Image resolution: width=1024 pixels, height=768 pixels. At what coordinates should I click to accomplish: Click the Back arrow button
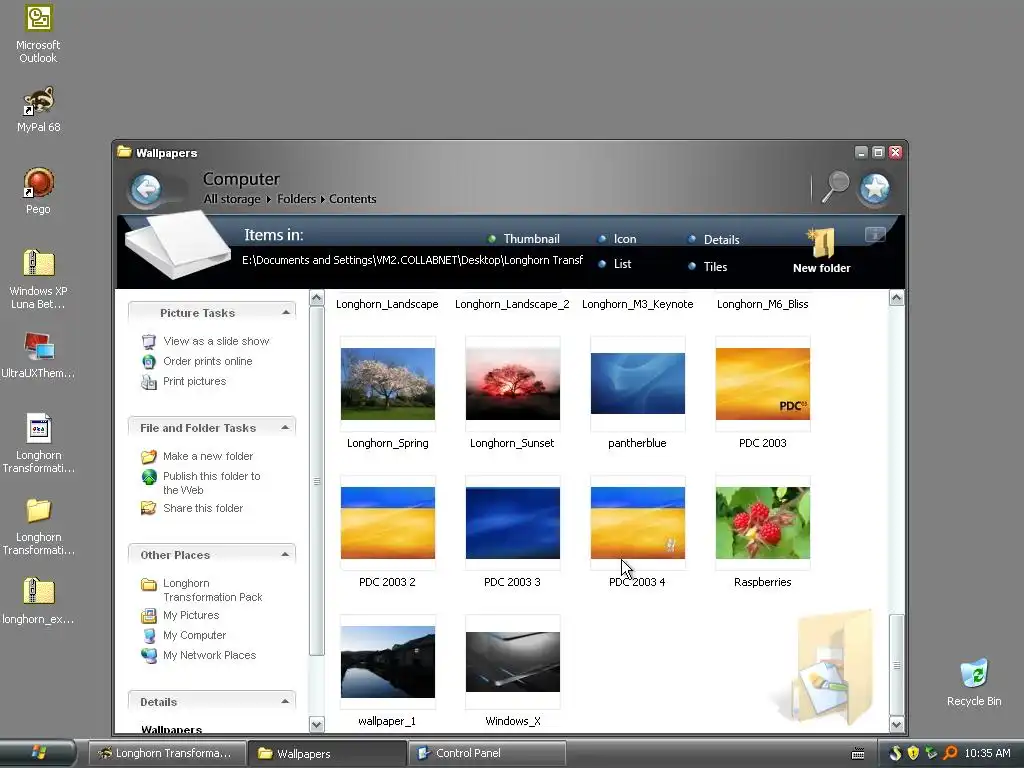[x=146, y=190]
